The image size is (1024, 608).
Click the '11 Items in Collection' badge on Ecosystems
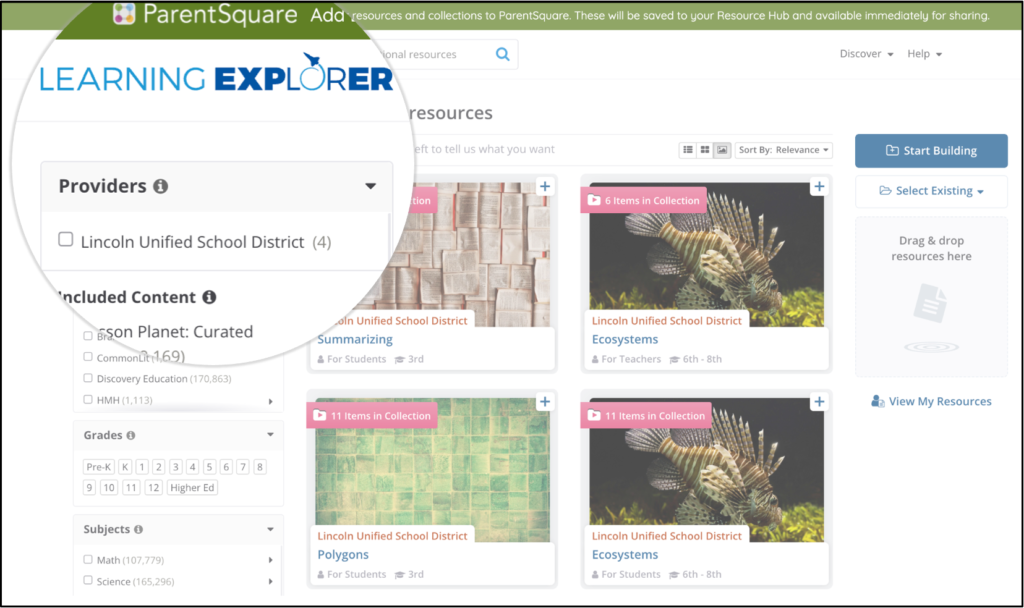647,416
